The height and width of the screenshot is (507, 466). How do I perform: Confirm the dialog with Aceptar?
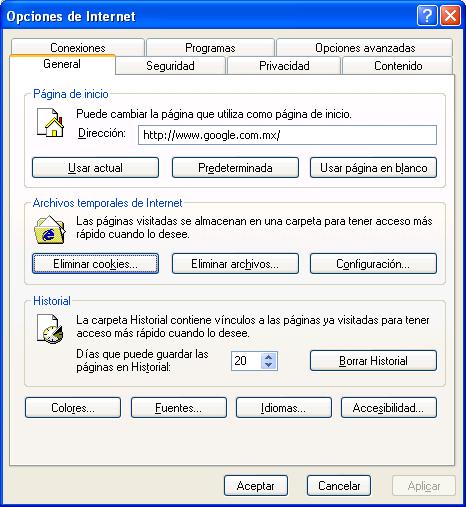256,486
